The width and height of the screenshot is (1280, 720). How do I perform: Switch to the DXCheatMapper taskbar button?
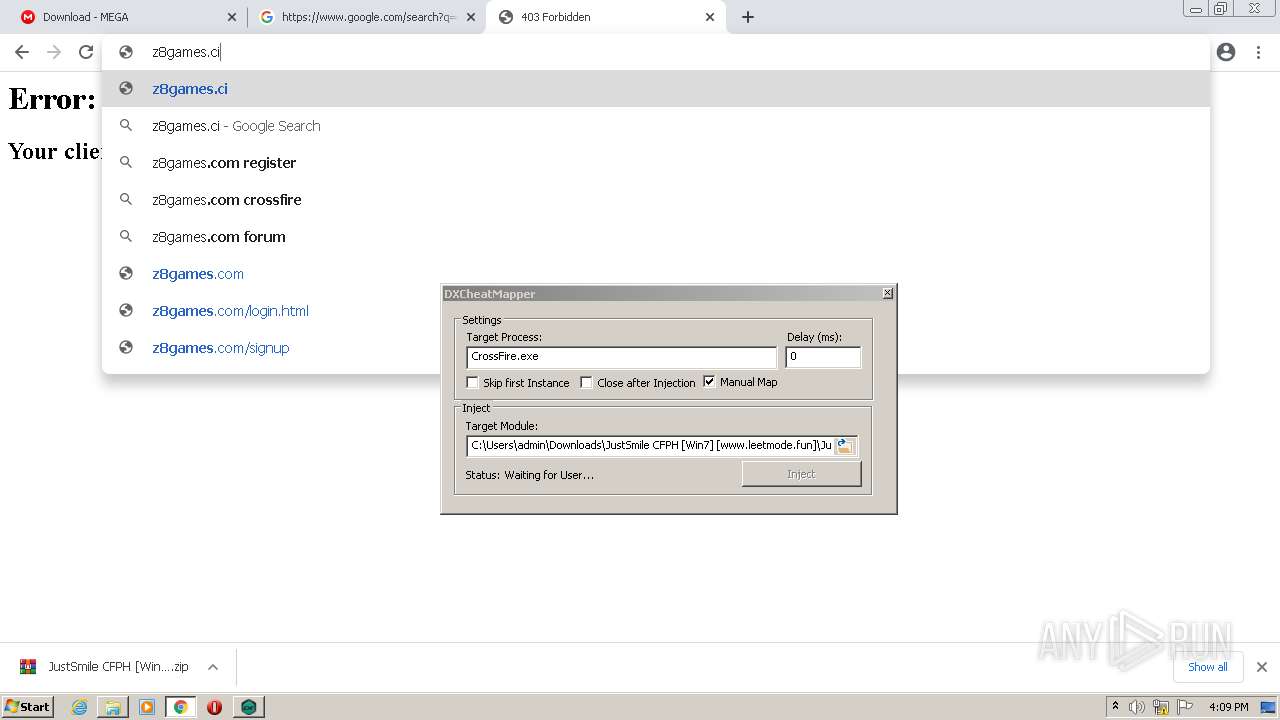[248, 707]
